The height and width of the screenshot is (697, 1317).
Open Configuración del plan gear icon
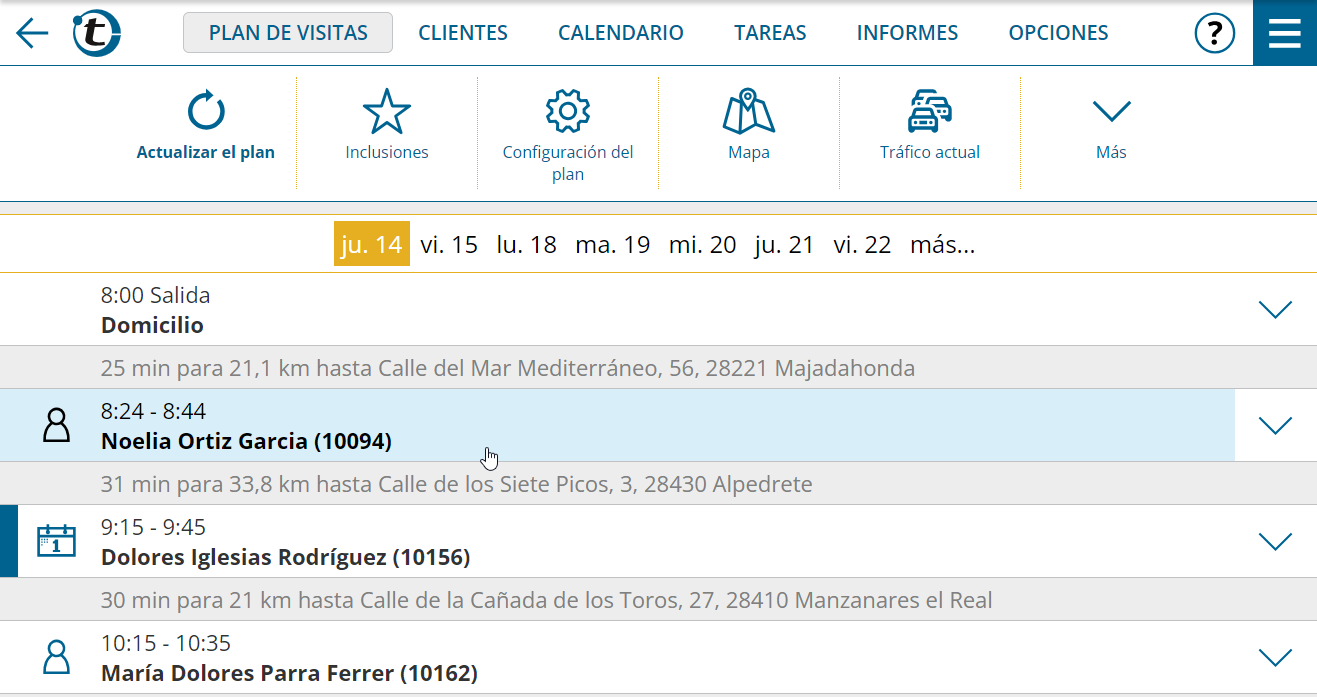point(568,111)
